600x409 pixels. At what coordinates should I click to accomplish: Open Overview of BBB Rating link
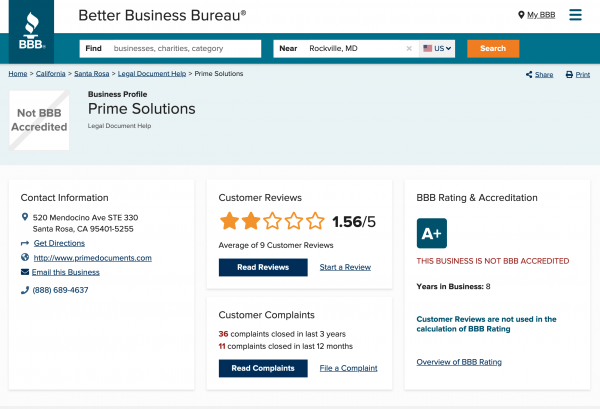459,362
